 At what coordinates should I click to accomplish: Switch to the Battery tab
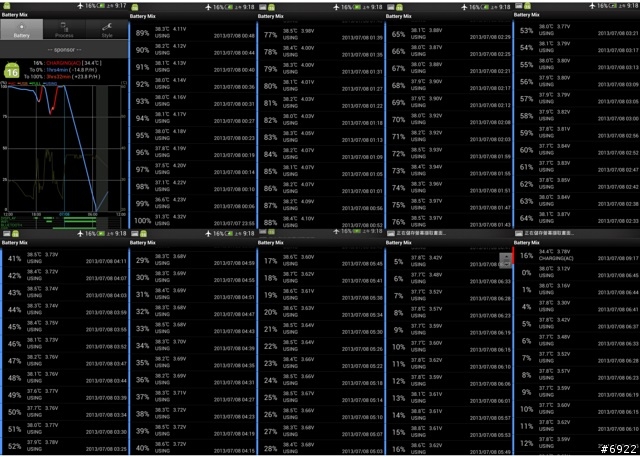[x=22, y=29]
